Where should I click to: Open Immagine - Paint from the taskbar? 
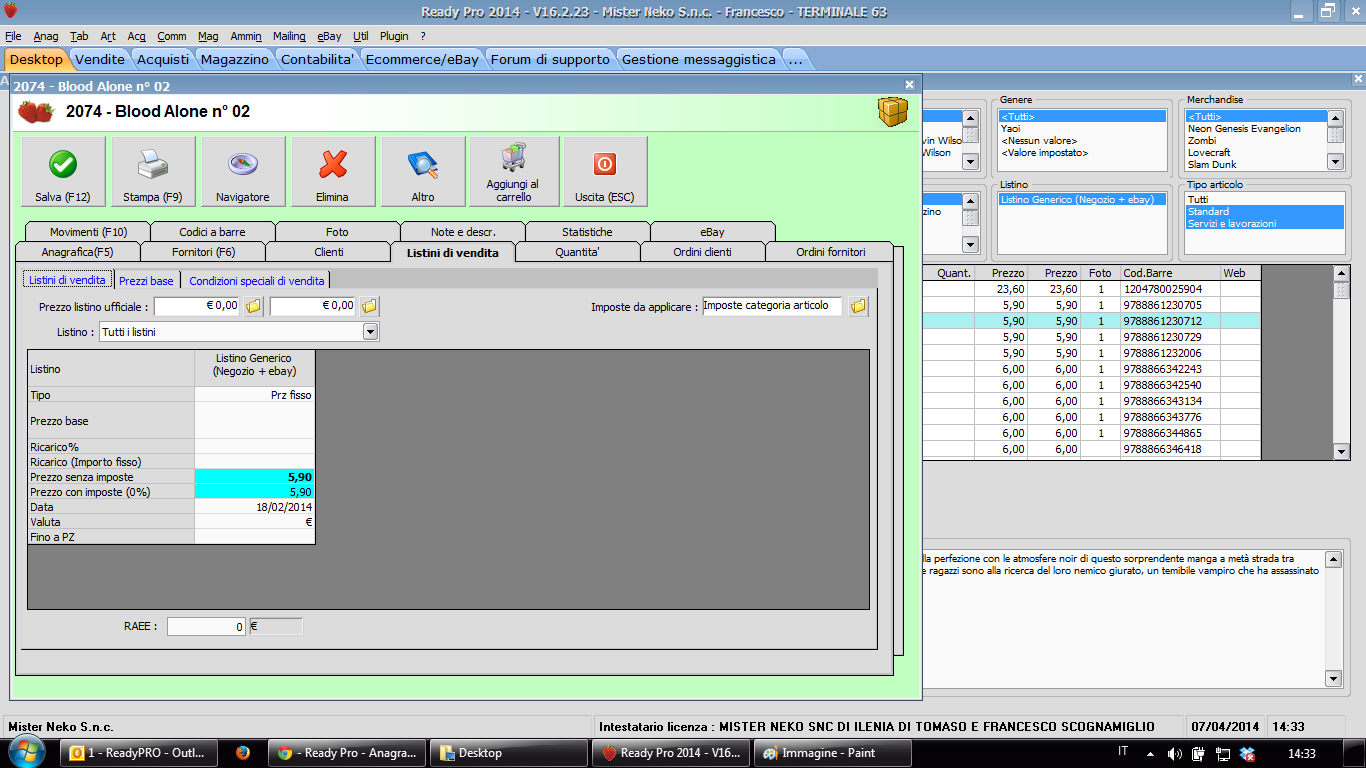[833, 753]
